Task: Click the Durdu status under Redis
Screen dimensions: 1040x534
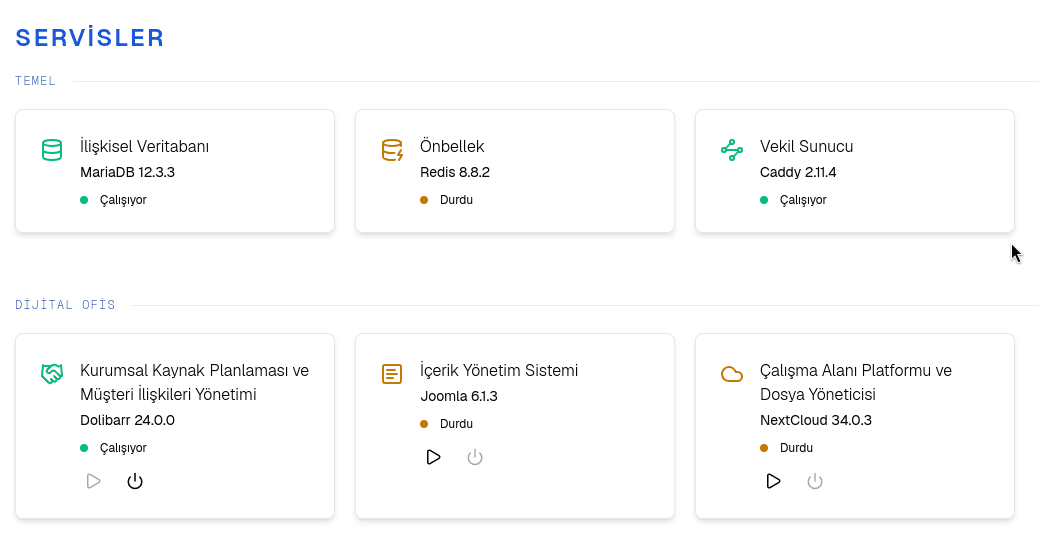Action: [456, 200]
